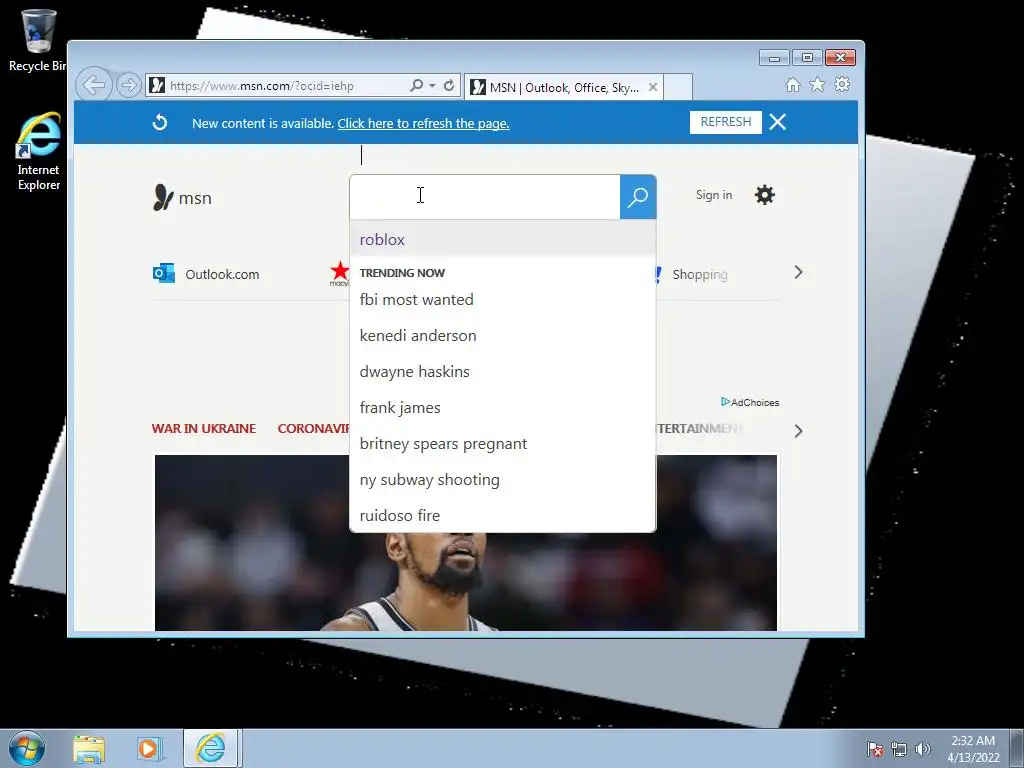Click the IE Forward navigation arrow

pos(129,86)
